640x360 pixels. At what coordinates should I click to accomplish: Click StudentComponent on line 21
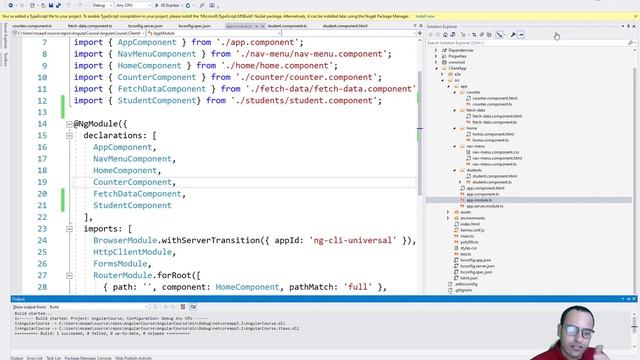tap(132, 205)
